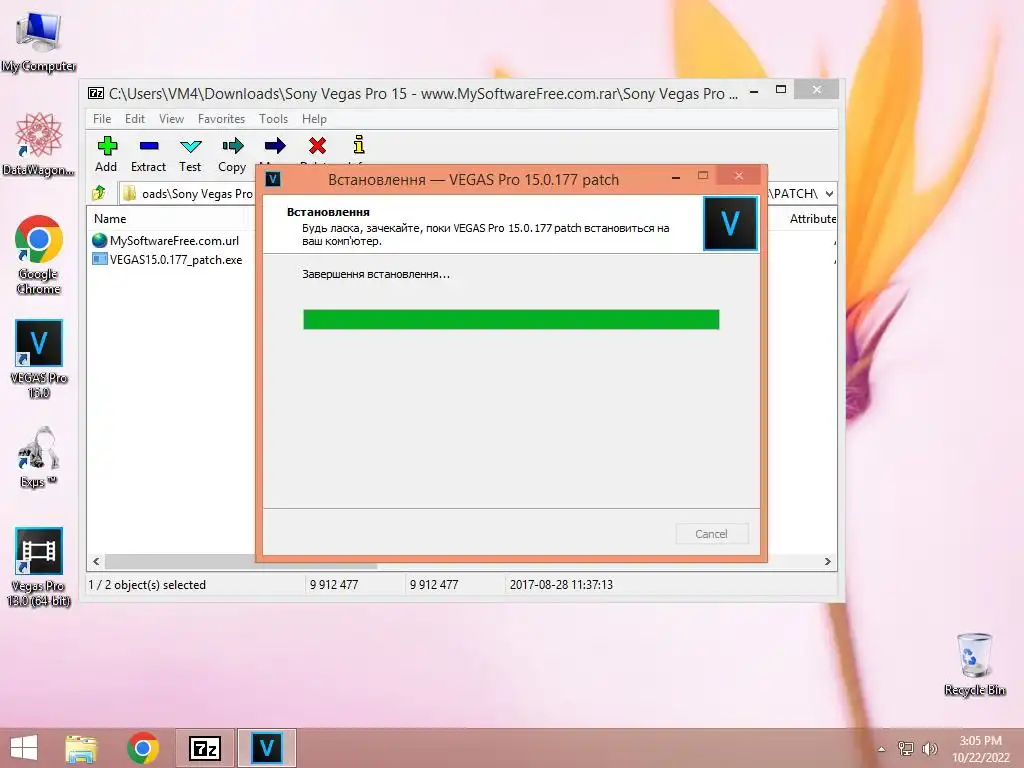
Task: Sort by the Attributes column header
Action: pyautogui.click(x=812, y=219)
